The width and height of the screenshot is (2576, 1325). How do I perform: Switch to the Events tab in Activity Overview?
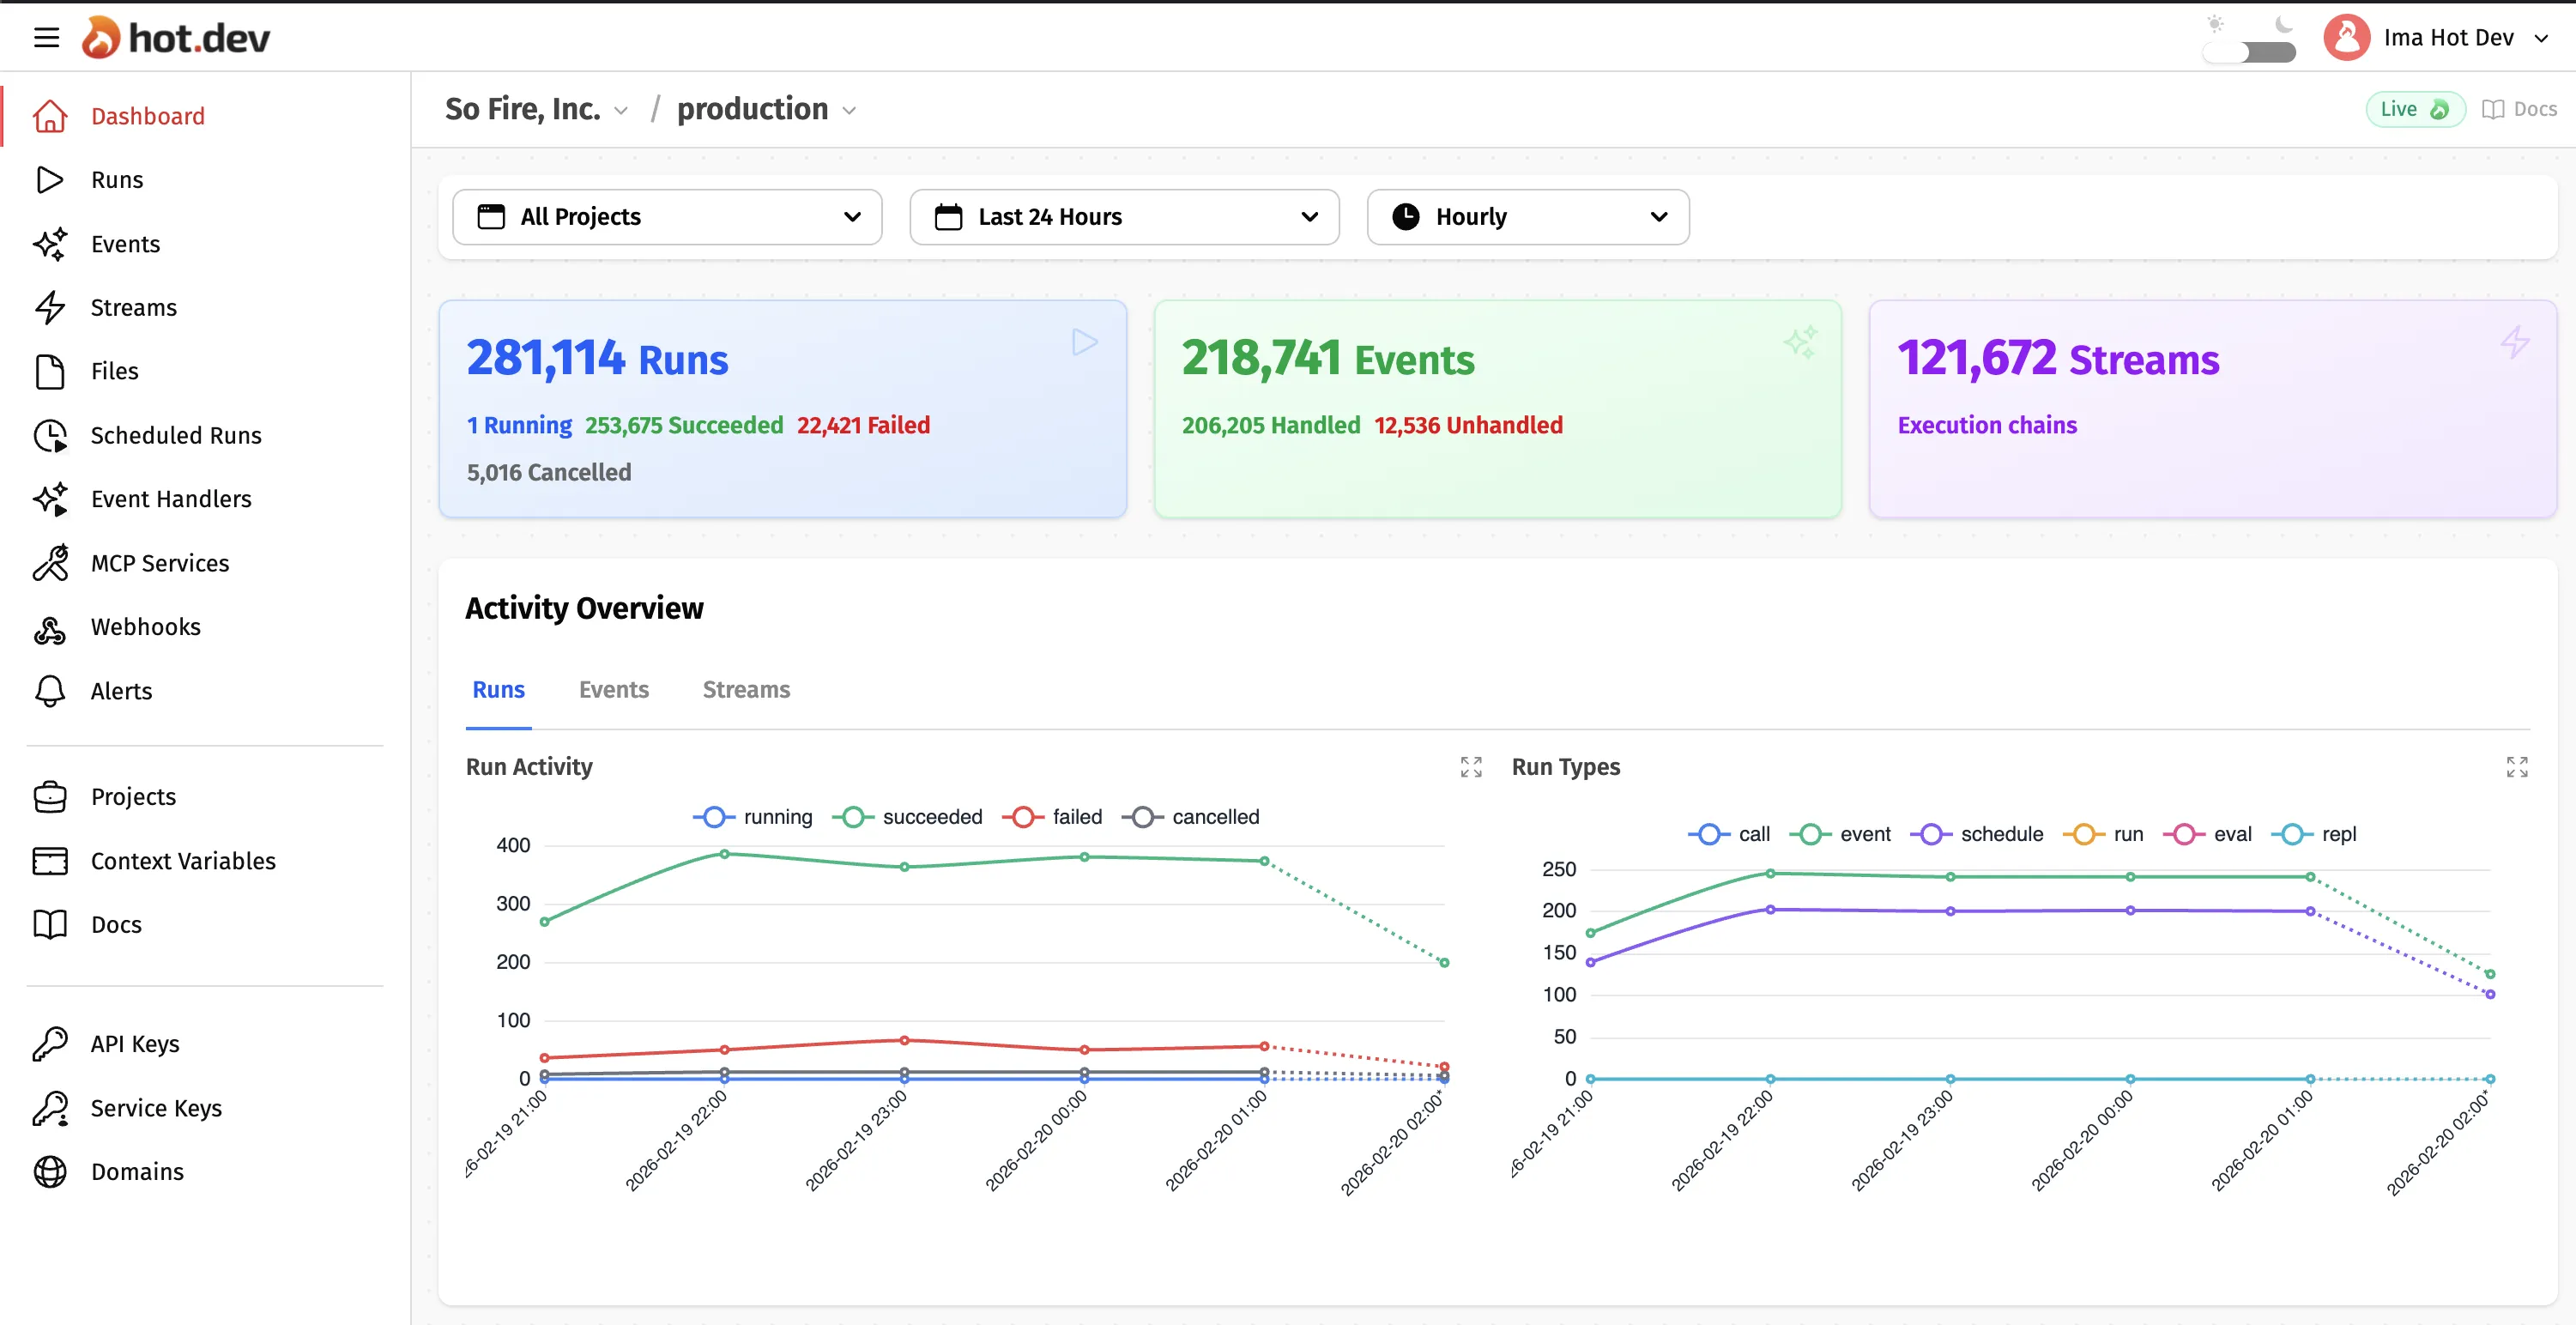[x=613, y=689]
